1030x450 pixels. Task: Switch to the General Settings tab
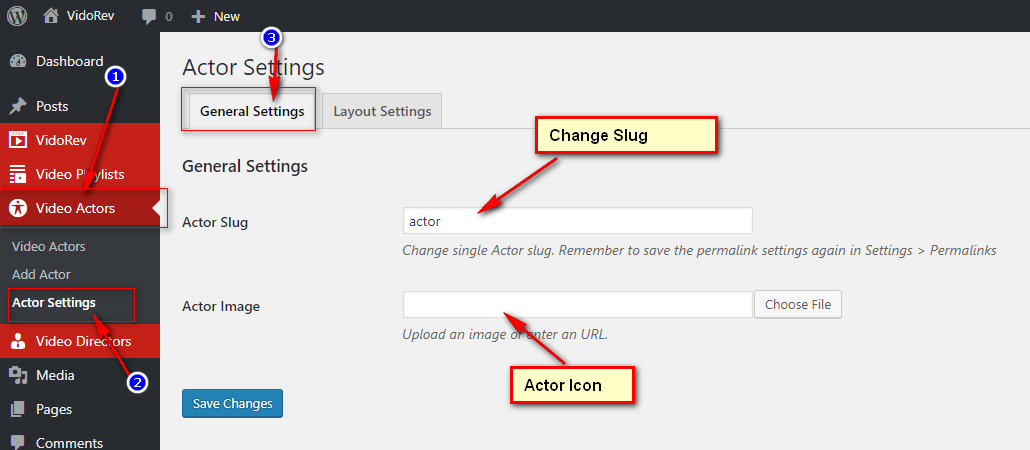[x=252, y=111]
